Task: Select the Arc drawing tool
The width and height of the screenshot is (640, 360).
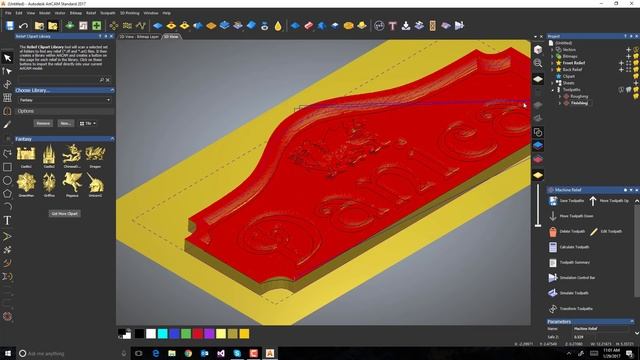Action: point(7,206)
